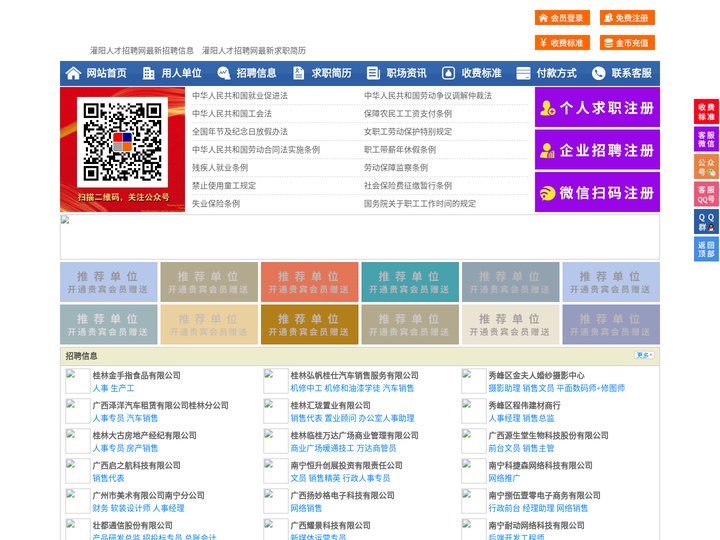Open the 求职简历 menu item
The width and height of the screenshot is (720, 540).
332,73
